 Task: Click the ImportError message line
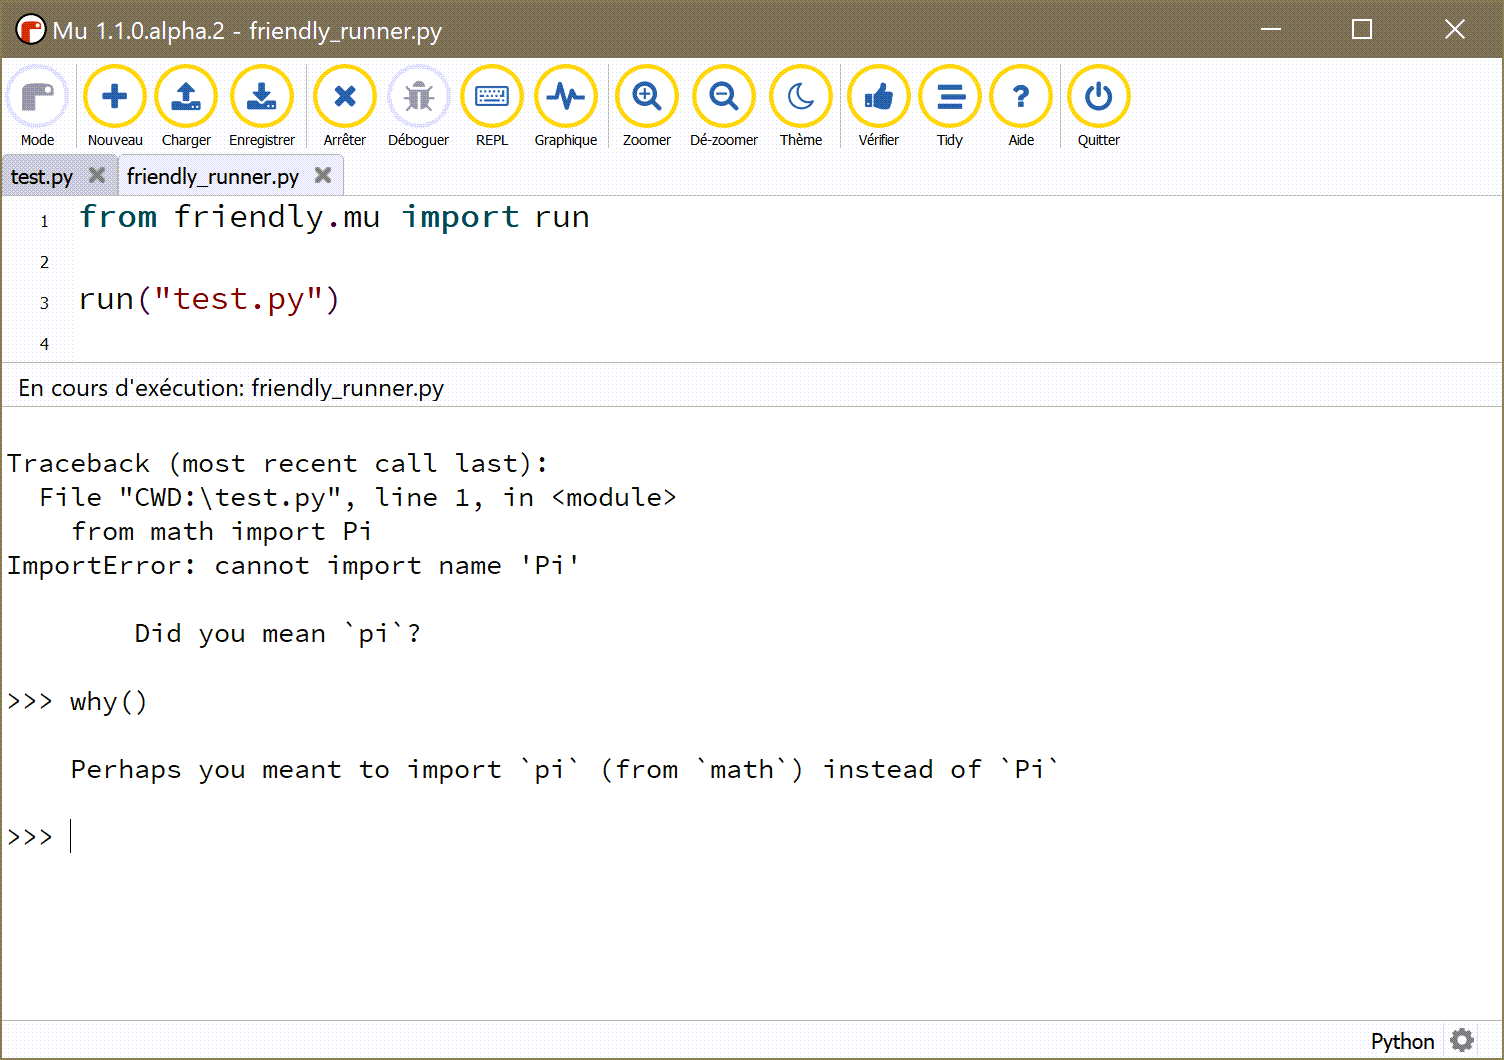click(x=293, y=566)
